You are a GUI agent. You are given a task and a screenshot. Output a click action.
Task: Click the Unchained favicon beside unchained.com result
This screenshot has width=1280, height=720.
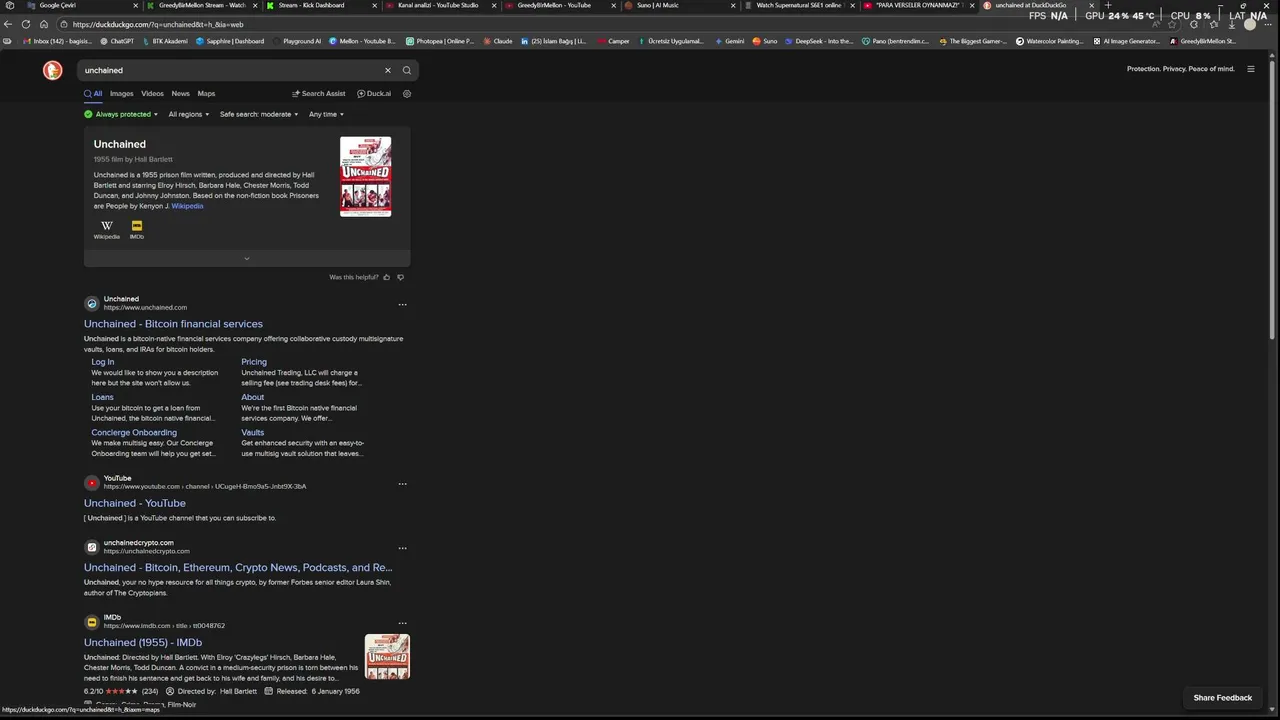click(x=91, y=303)
